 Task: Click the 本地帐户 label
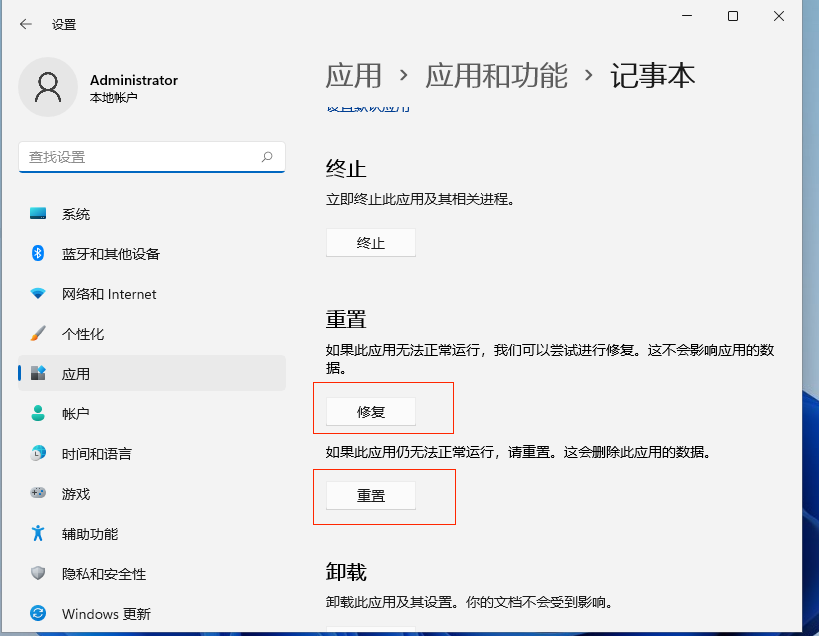[x=113, y=98]
